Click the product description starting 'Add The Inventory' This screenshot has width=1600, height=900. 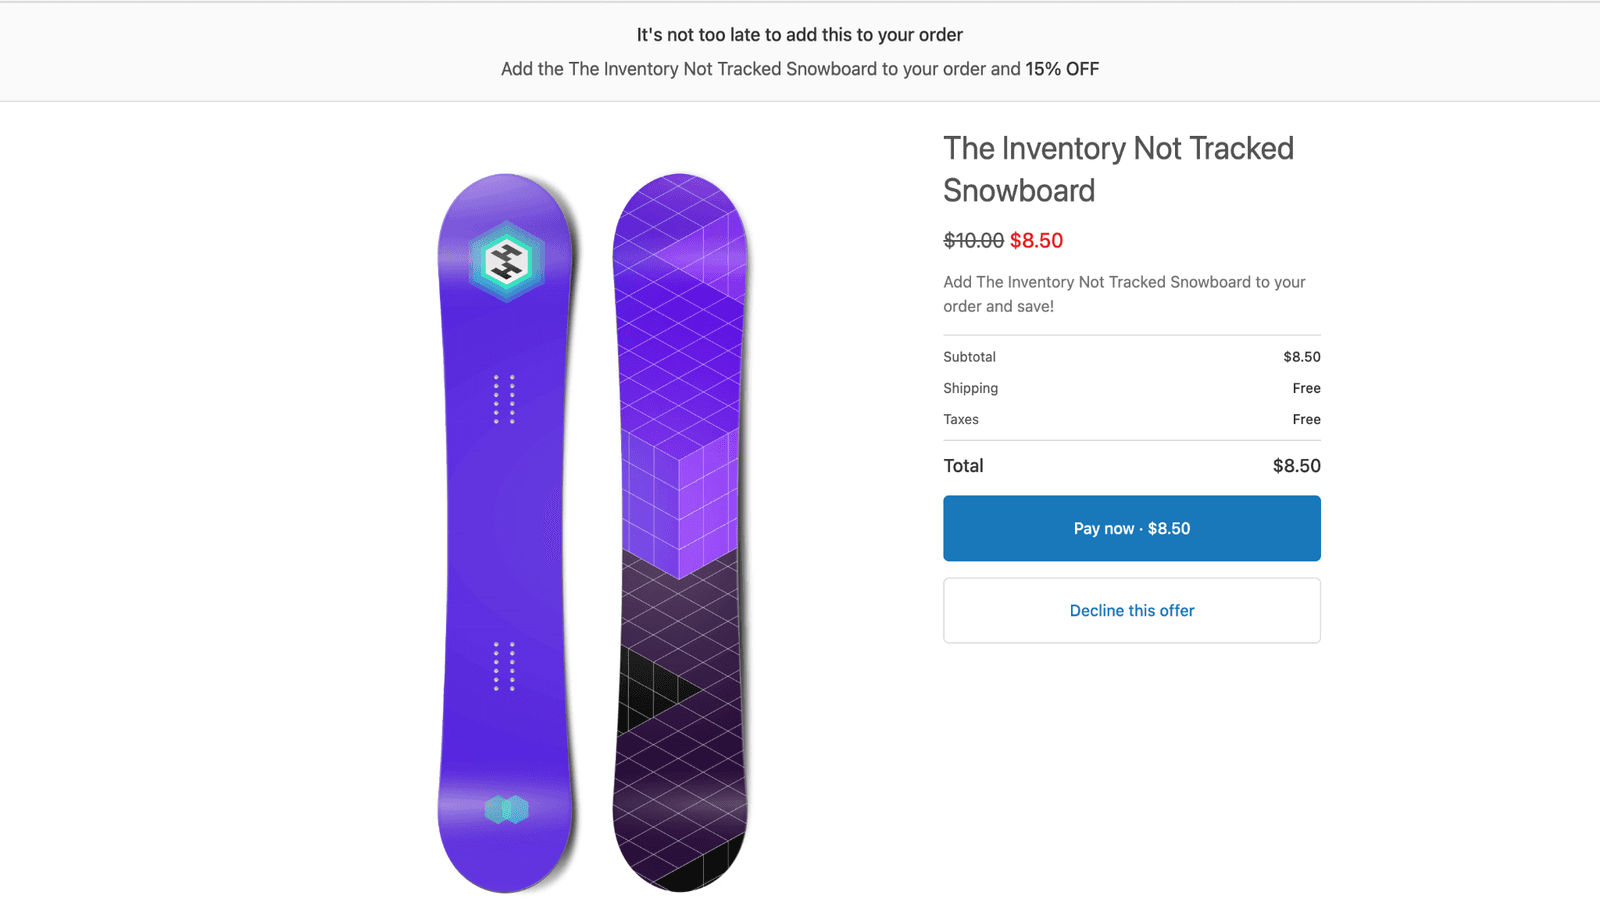(1124, 294)
